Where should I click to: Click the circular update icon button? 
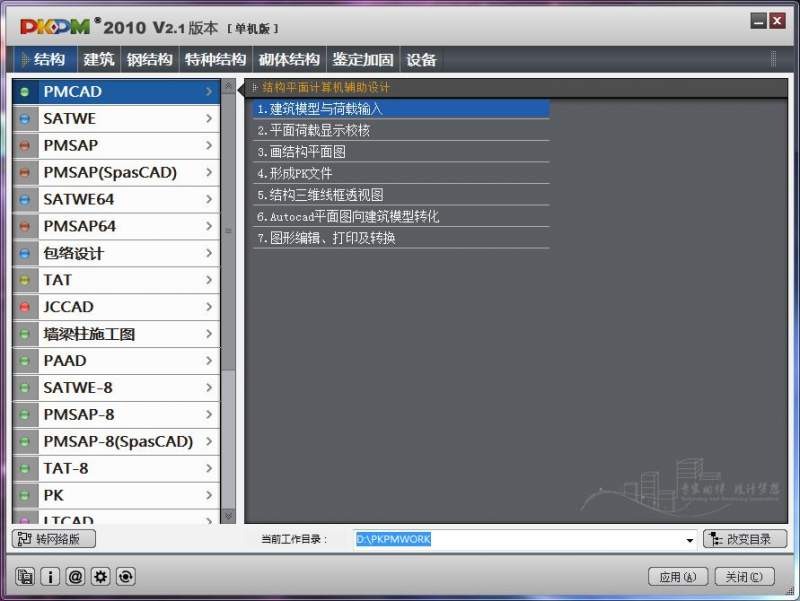point(126,577)
